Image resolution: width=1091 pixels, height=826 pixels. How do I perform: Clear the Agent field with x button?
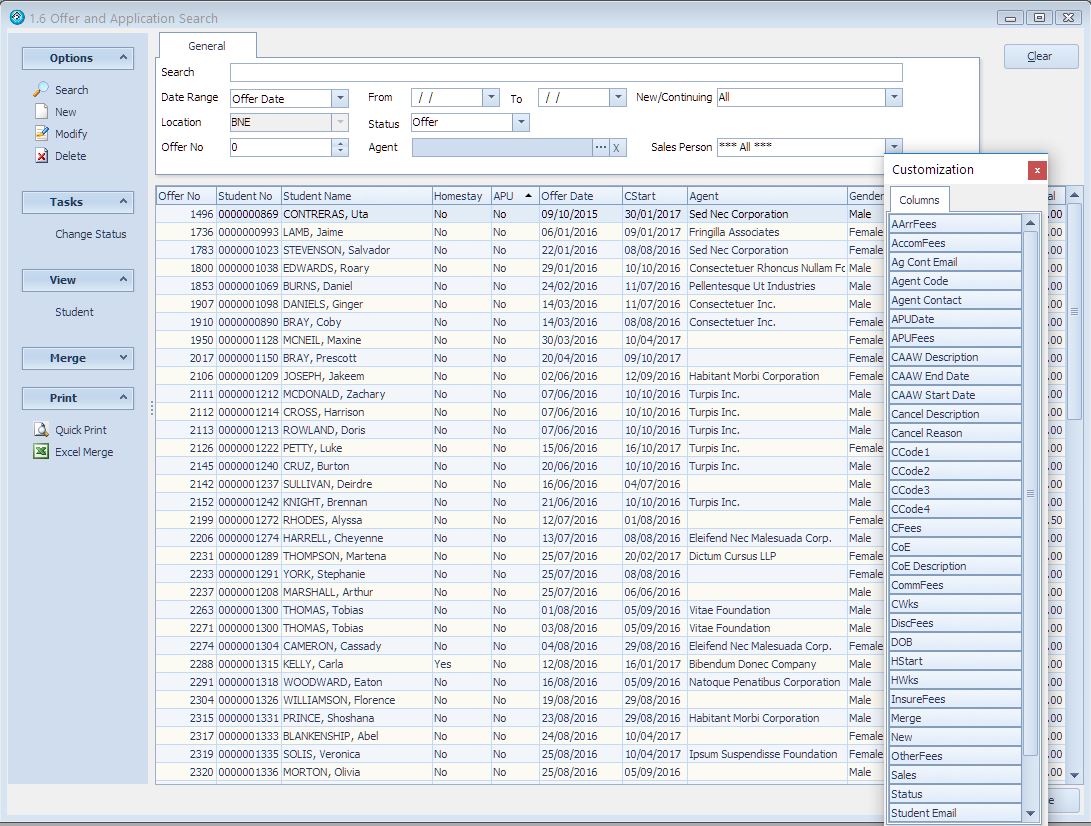point(617,147)
